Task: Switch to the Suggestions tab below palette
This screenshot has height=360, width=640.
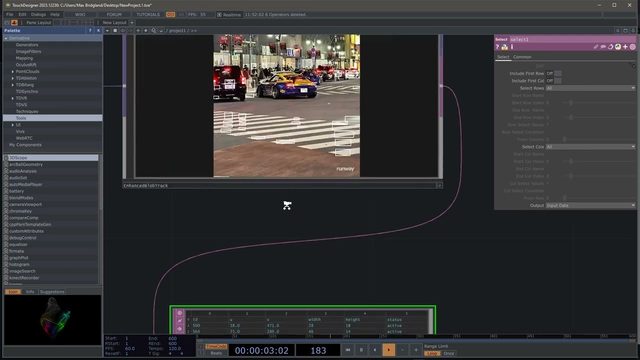Action: (52, 291)
